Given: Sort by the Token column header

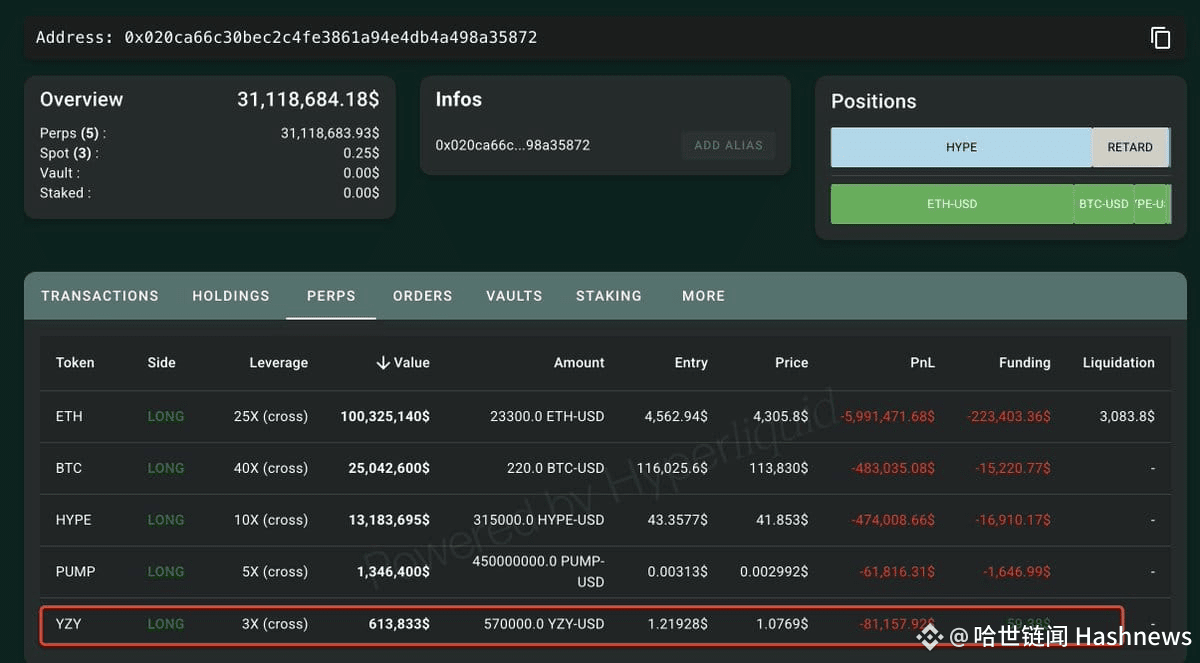Looking at the screenshot, I should coord(75,363).
